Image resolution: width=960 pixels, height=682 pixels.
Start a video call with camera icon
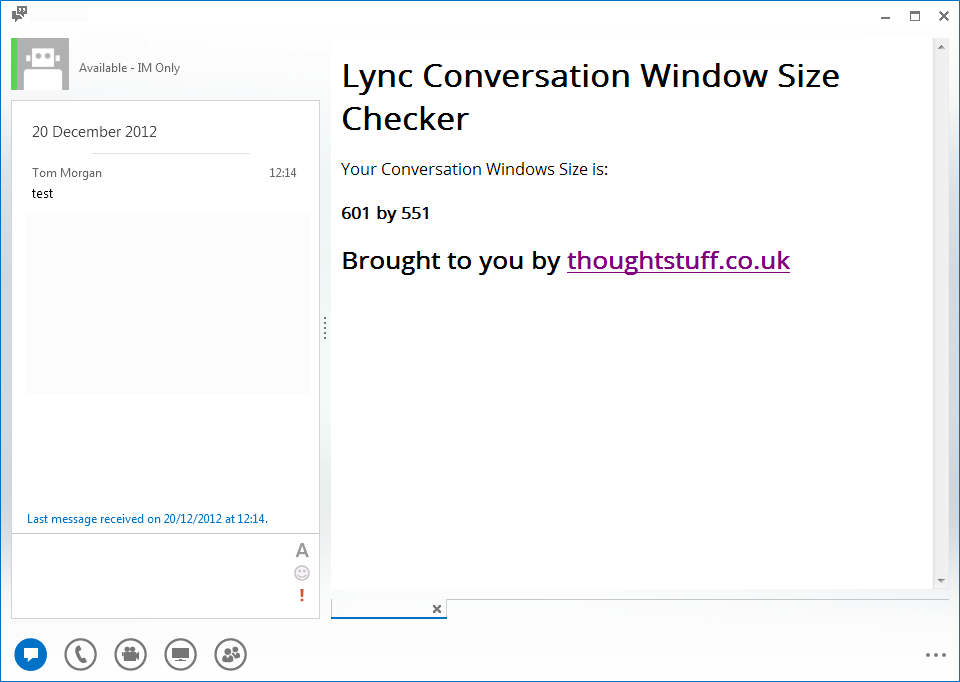click(130, 654)
